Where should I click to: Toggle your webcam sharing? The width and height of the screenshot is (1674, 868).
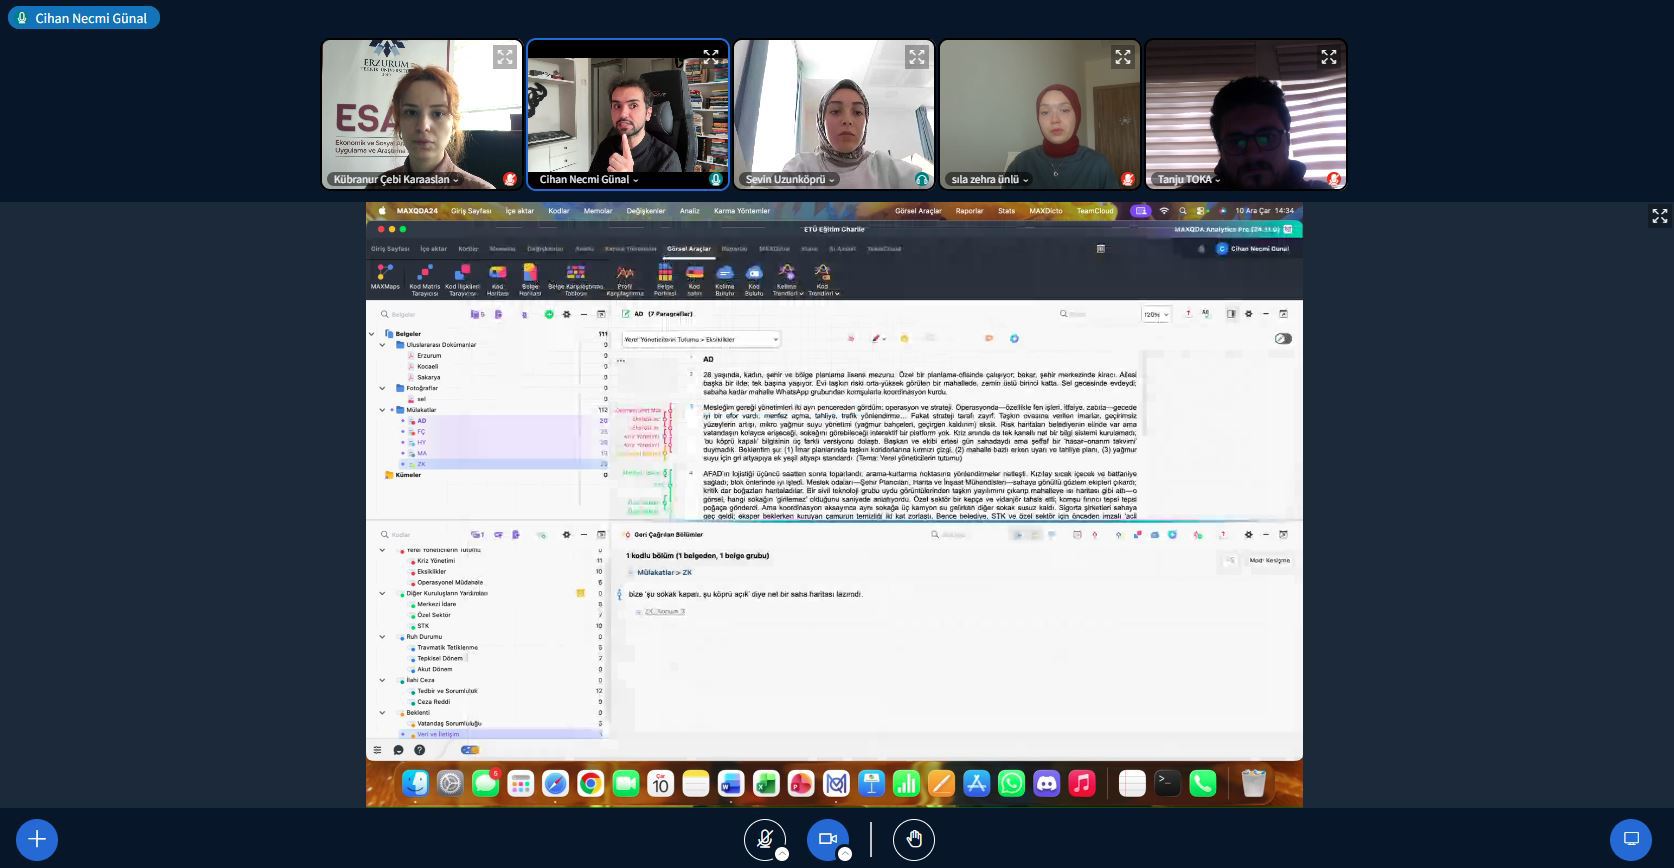tap(827, 839)
